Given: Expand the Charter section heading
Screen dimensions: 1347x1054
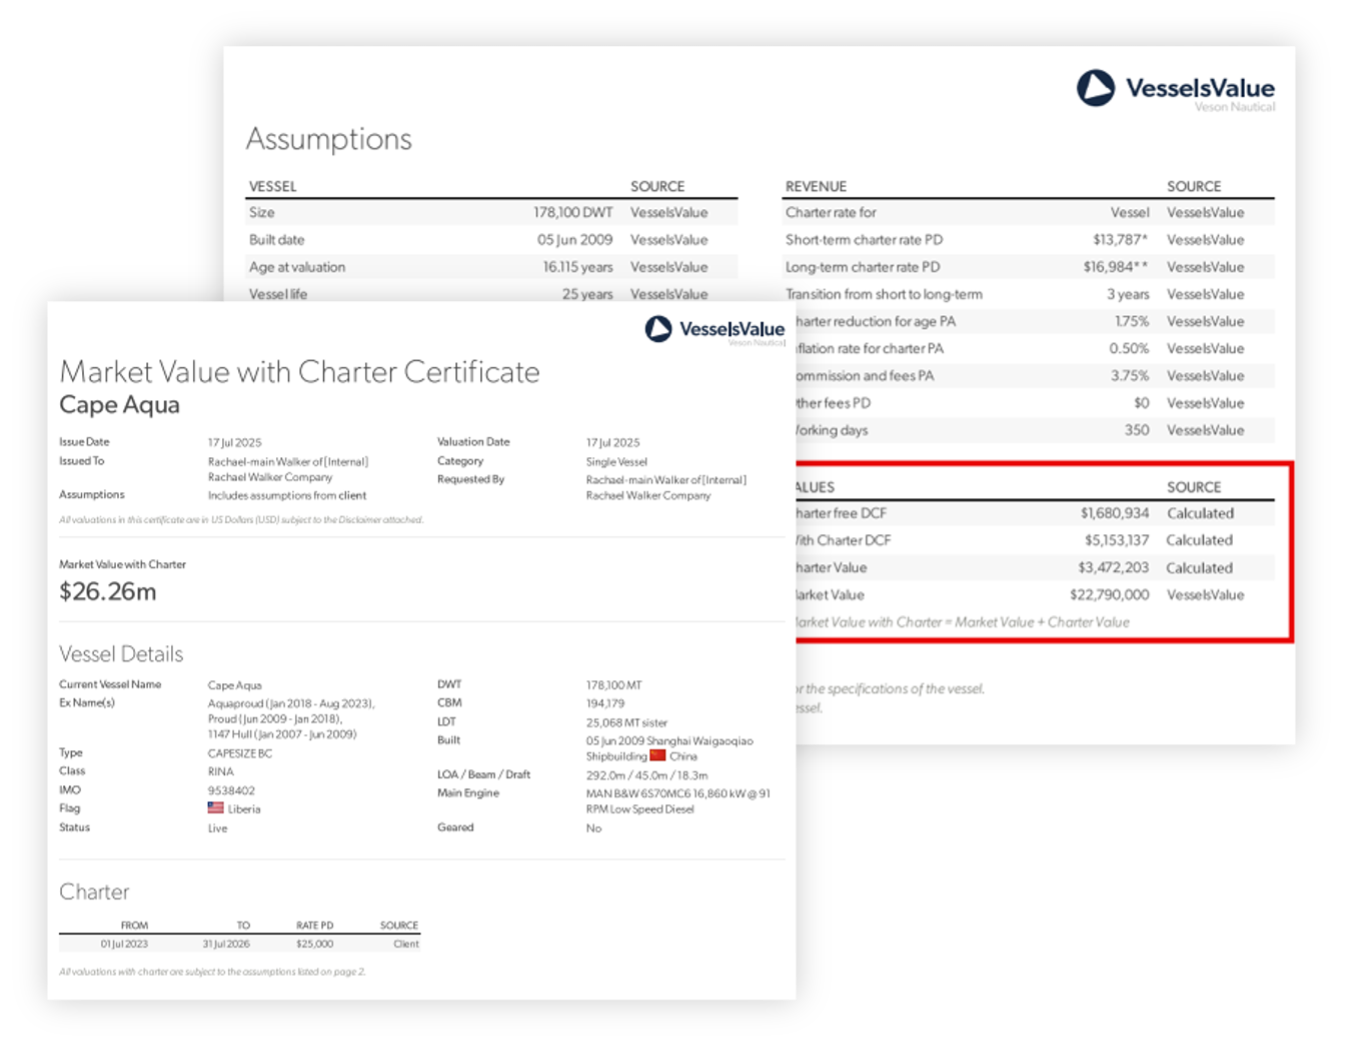Looking at the screenshot, I should pos(94,892).
